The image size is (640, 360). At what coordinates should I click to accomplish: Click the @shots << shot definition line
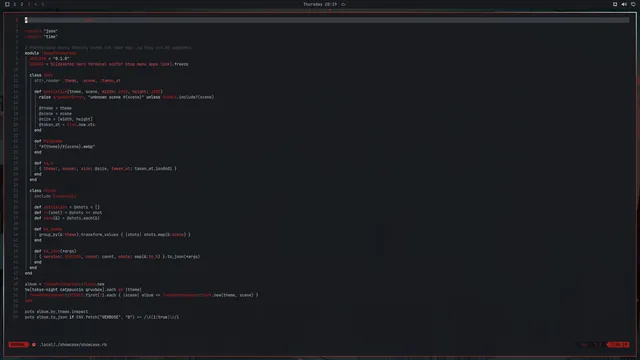[68, 213]
